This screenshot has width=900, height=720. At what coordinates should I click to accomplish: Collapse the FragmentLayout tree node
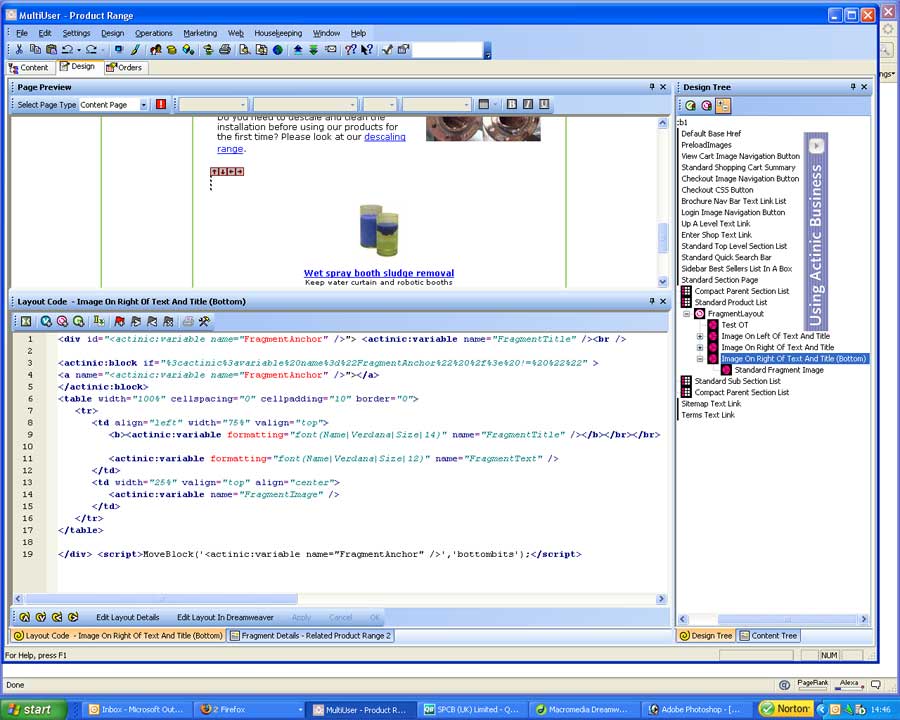pos(687,314)
